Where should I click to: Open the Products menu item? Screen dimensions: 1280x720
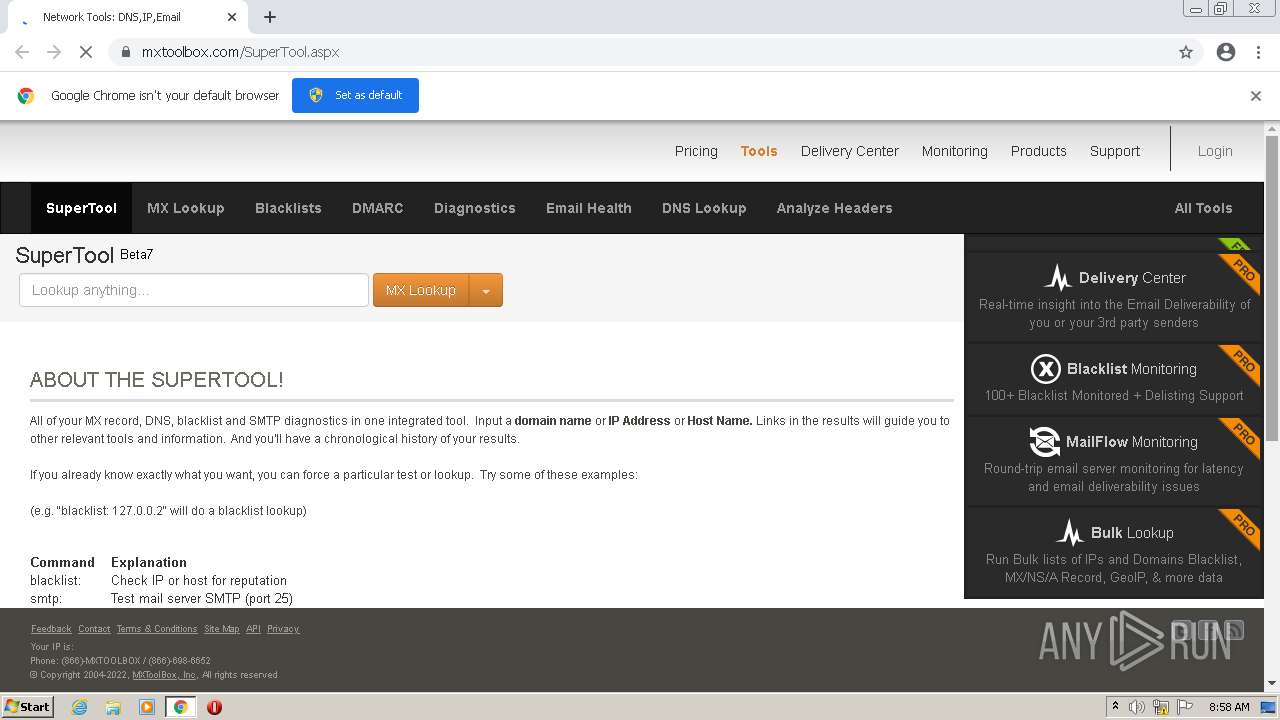pos(1039,151)
